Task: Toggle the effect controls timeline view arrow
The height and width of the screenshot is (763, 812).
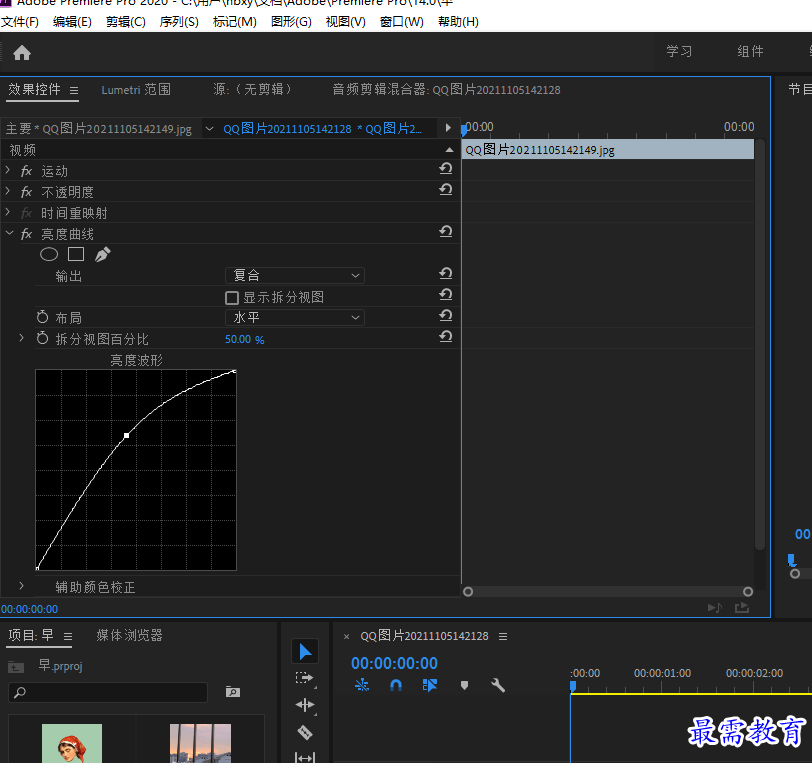Action: (448, 128)
